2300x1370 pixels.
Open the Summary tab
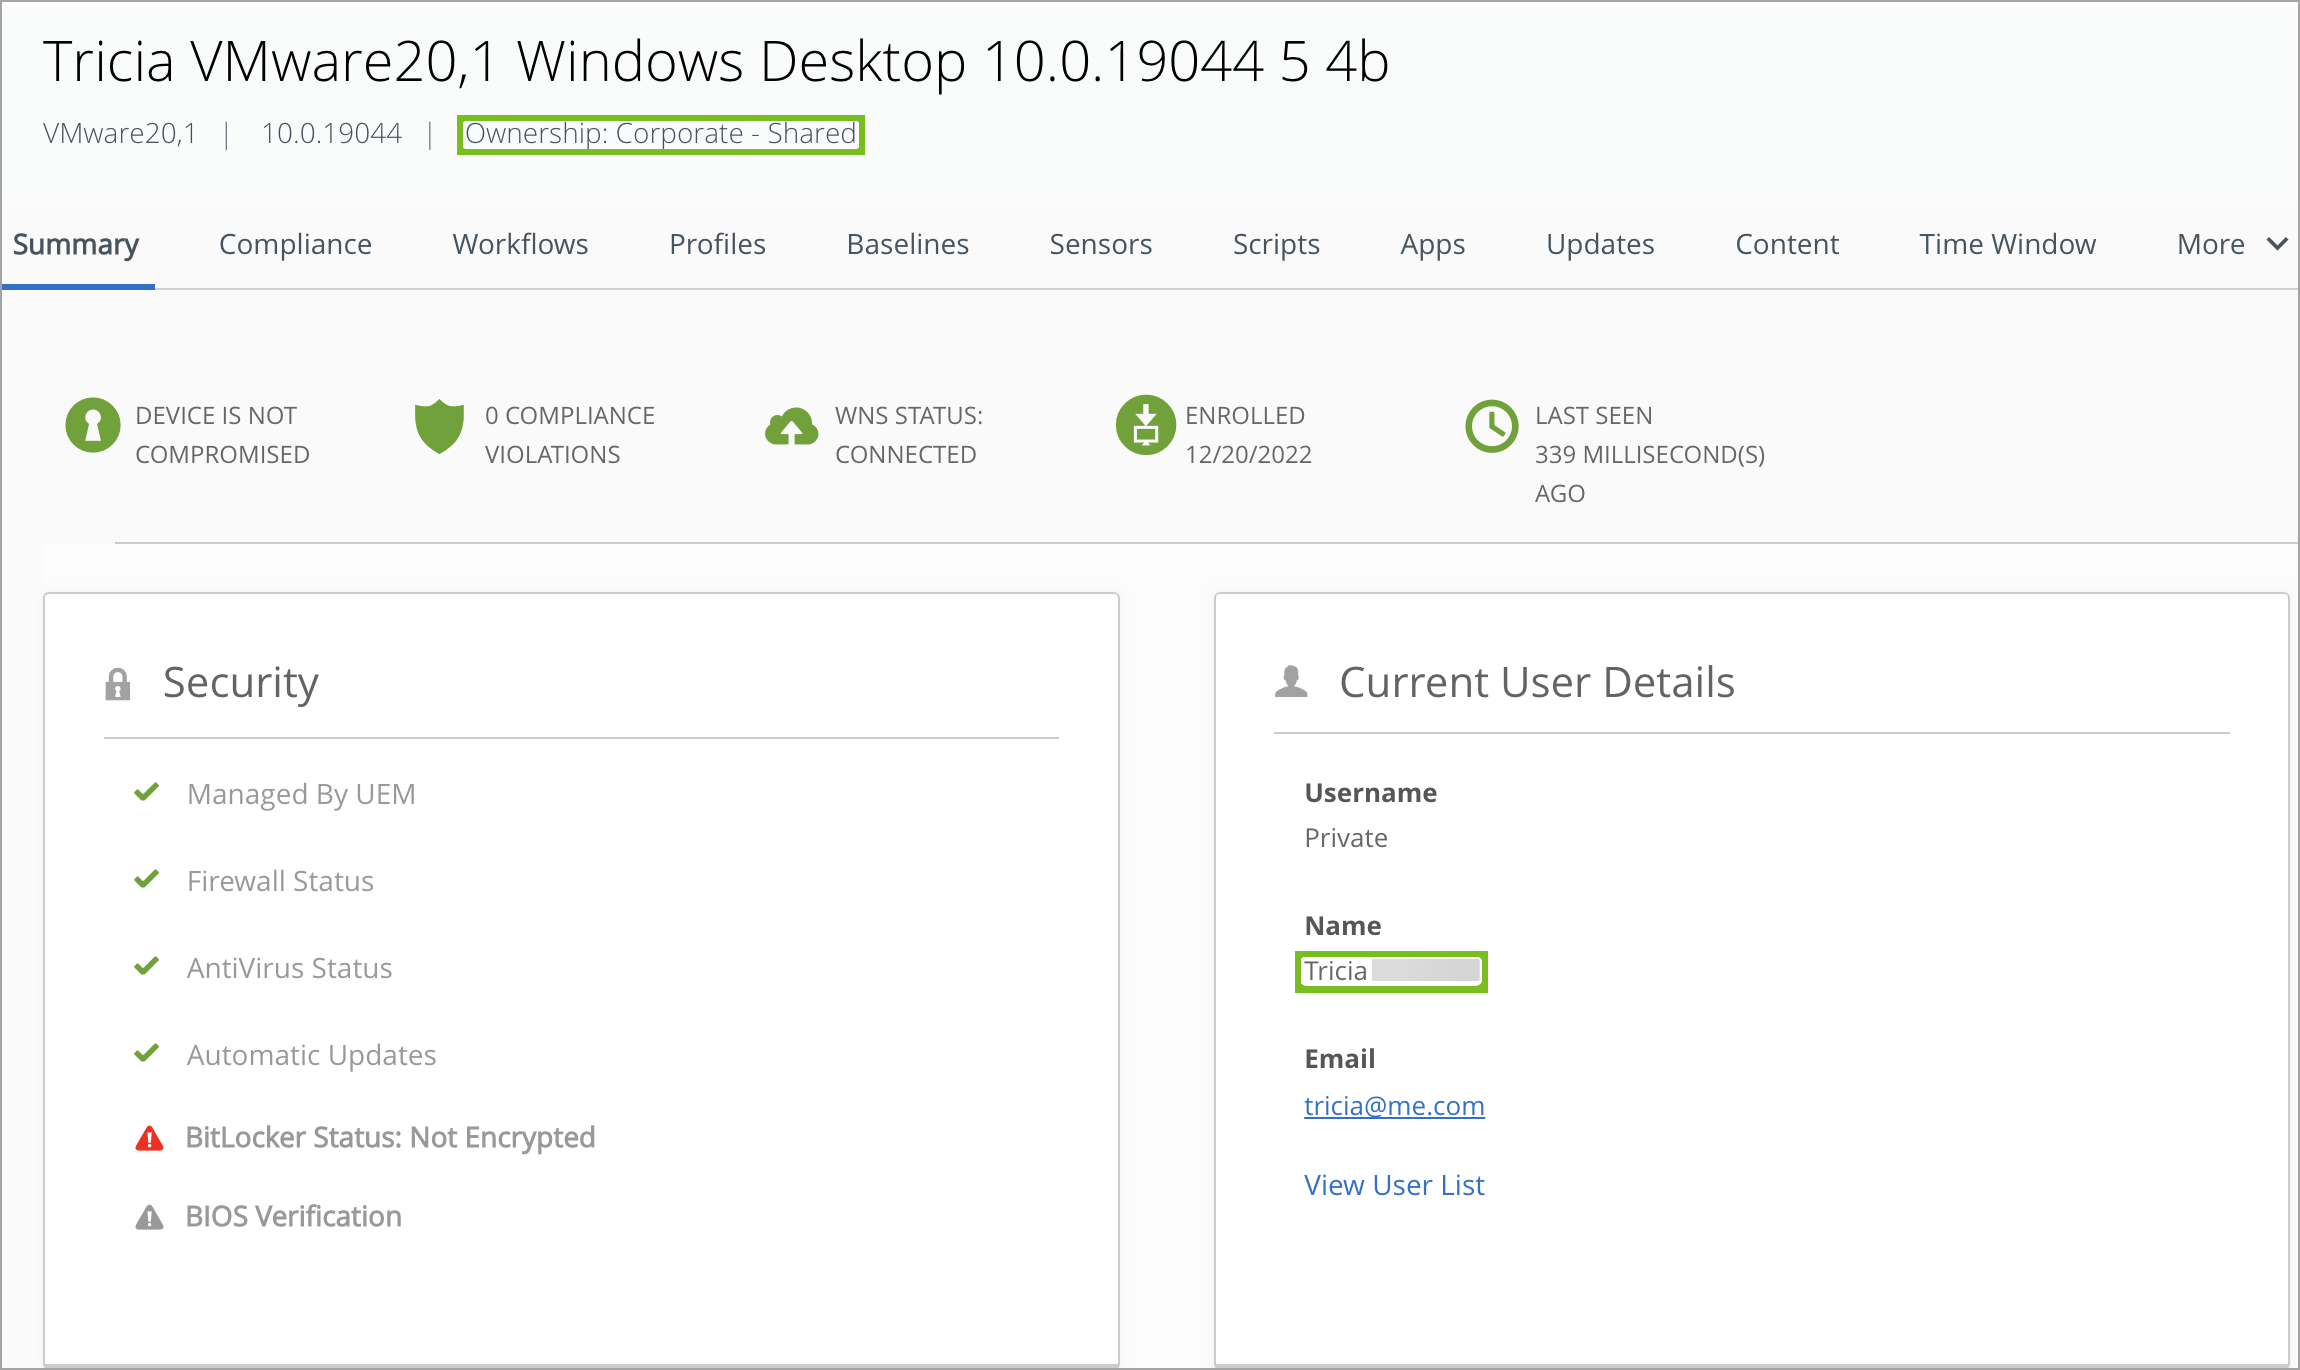76,244
